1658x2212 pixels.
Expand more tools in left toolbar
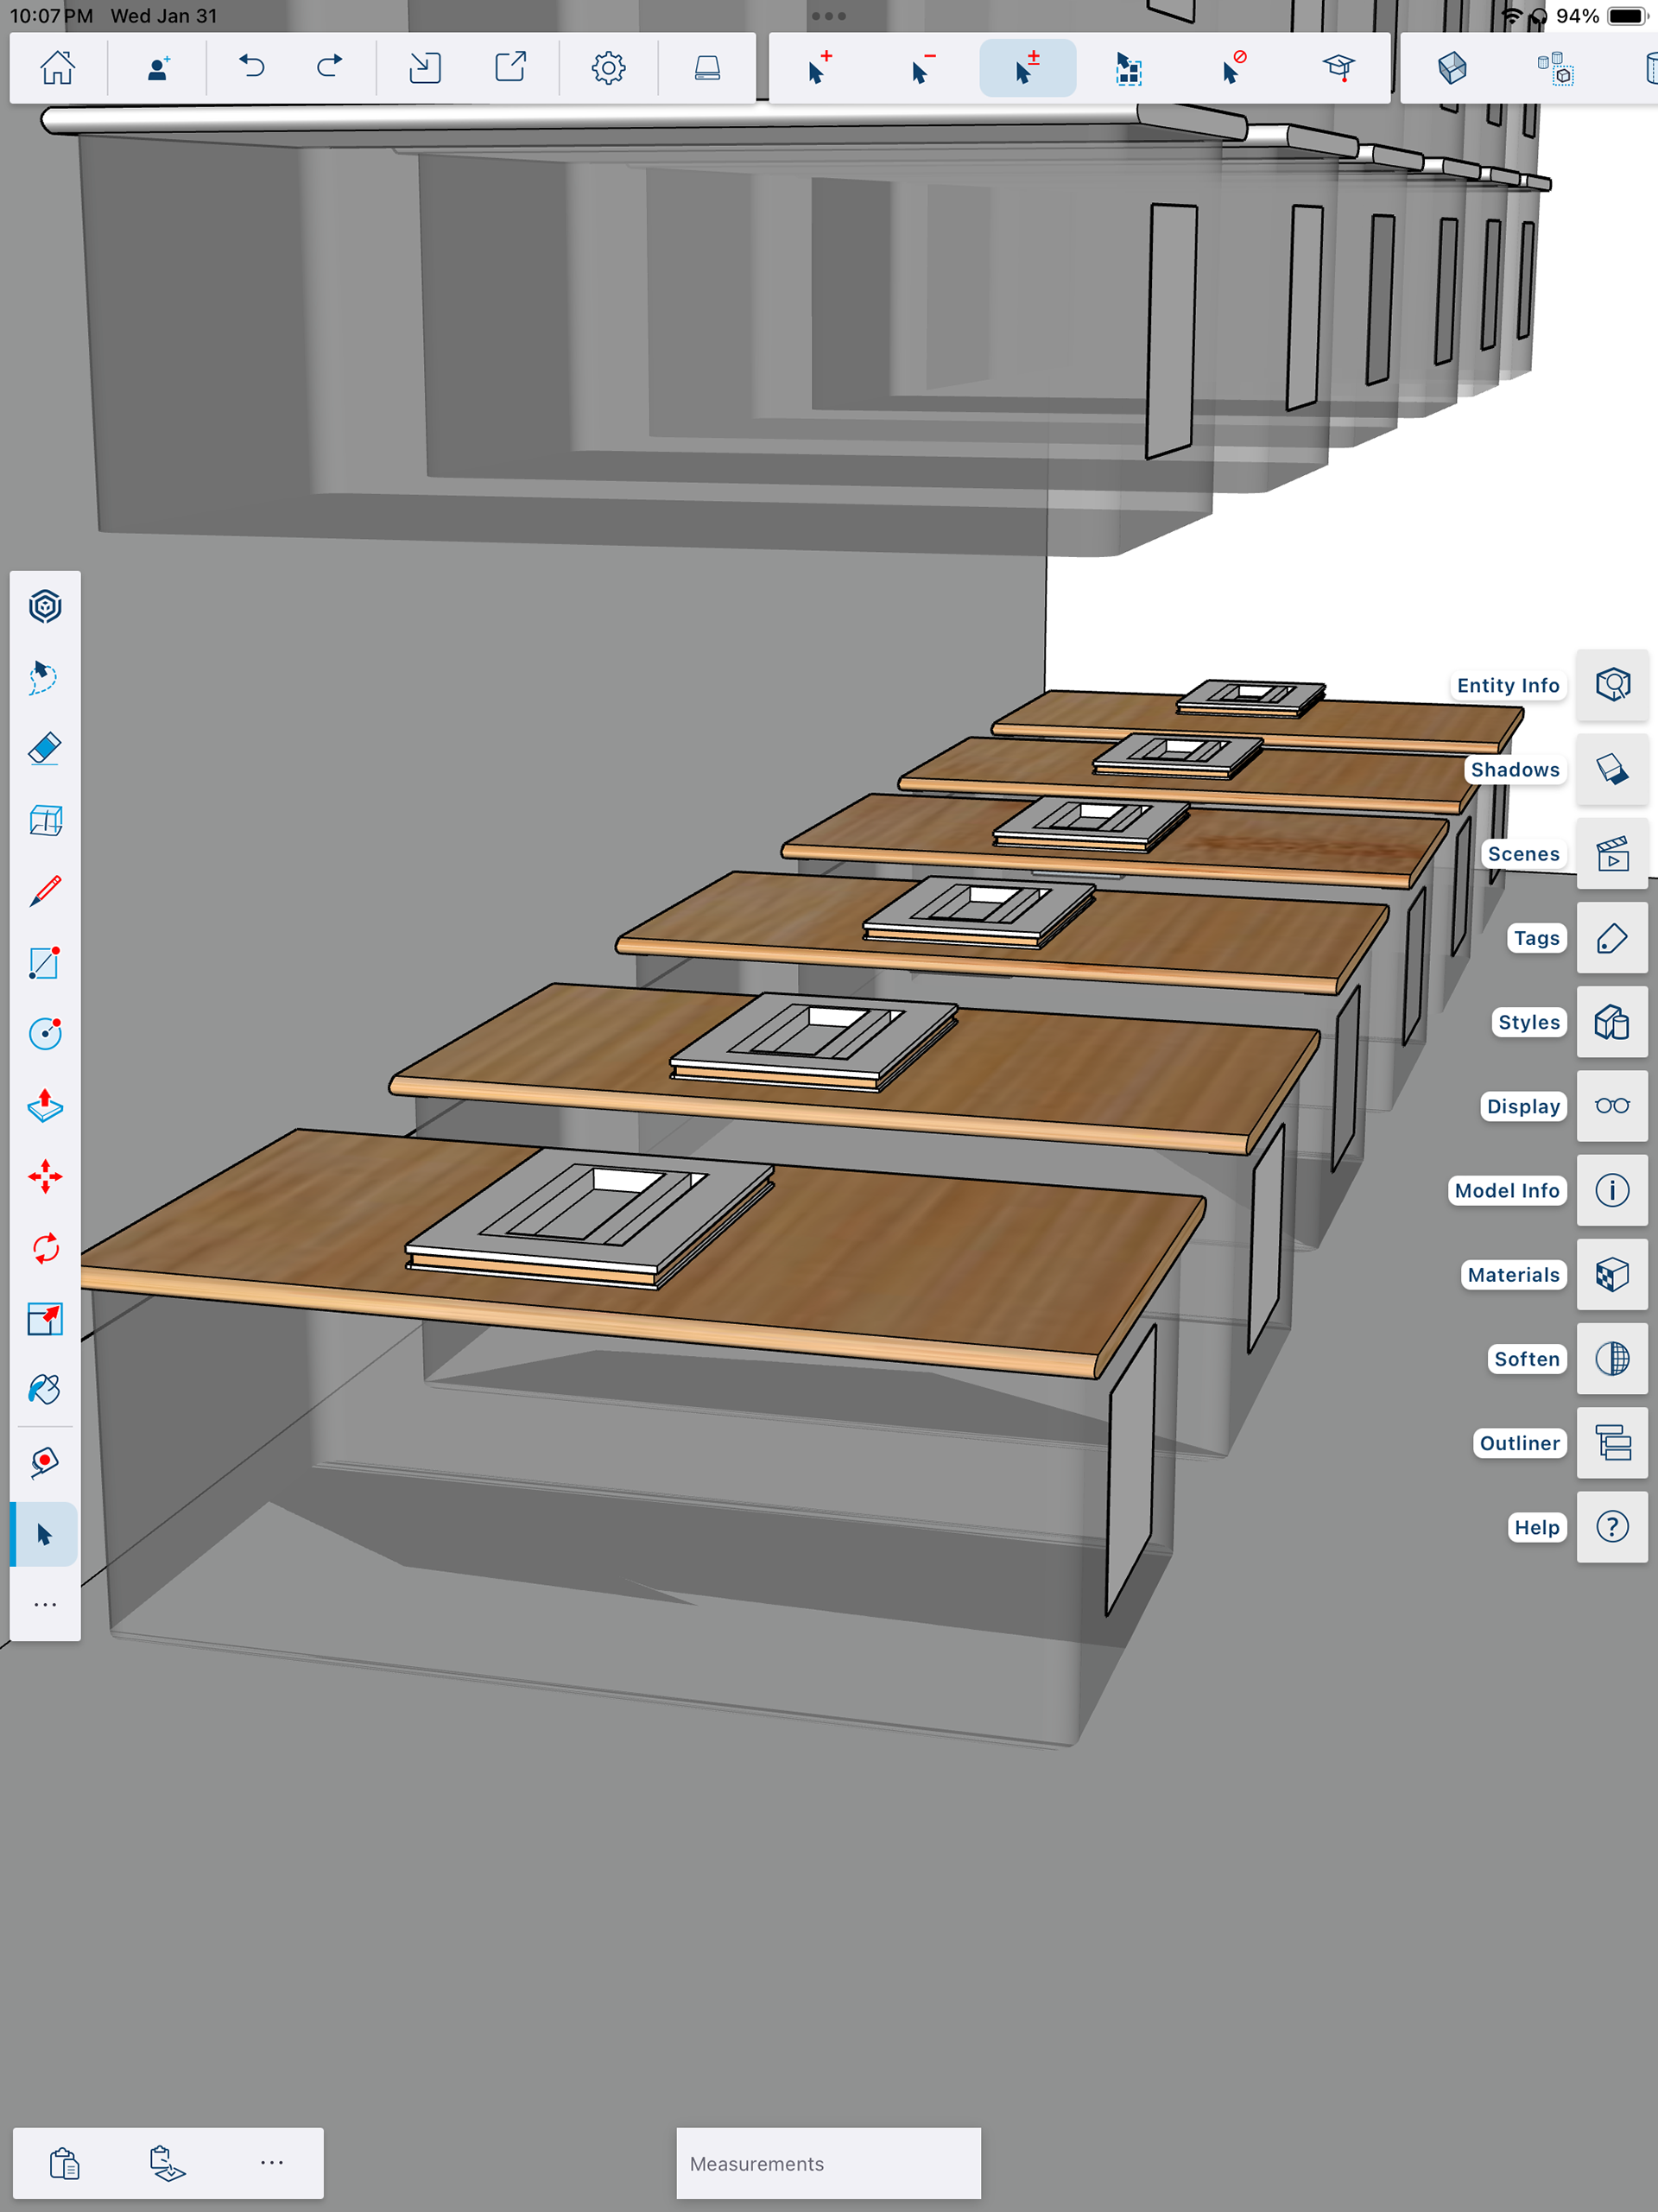tap(45, 1605)
